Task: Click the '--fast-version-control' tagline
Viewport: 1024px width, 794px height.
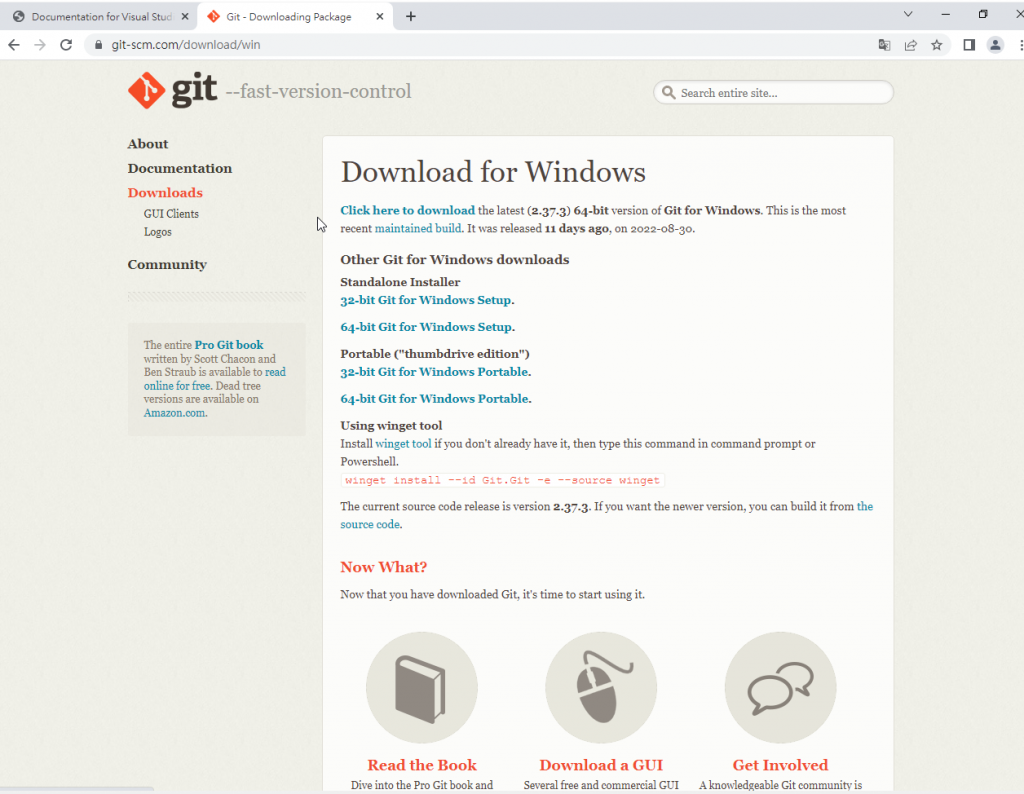Action: coord(318,91)
